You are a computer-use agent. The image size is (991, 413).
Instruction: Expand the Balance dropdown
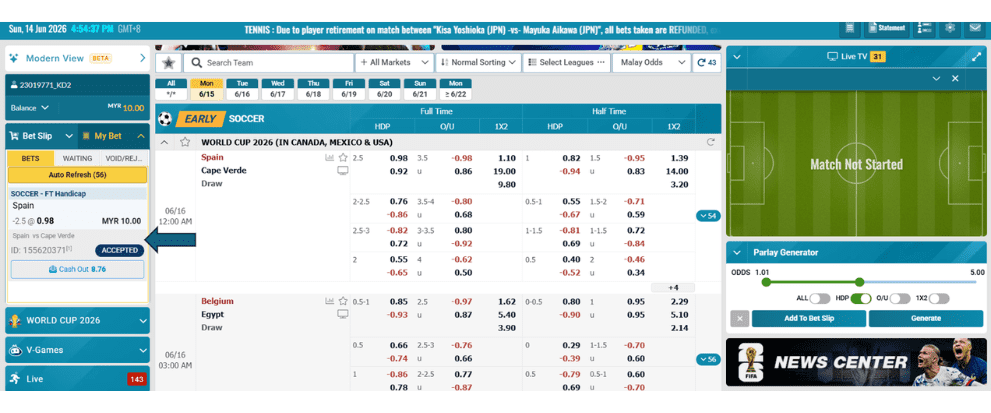click(30, 108)
